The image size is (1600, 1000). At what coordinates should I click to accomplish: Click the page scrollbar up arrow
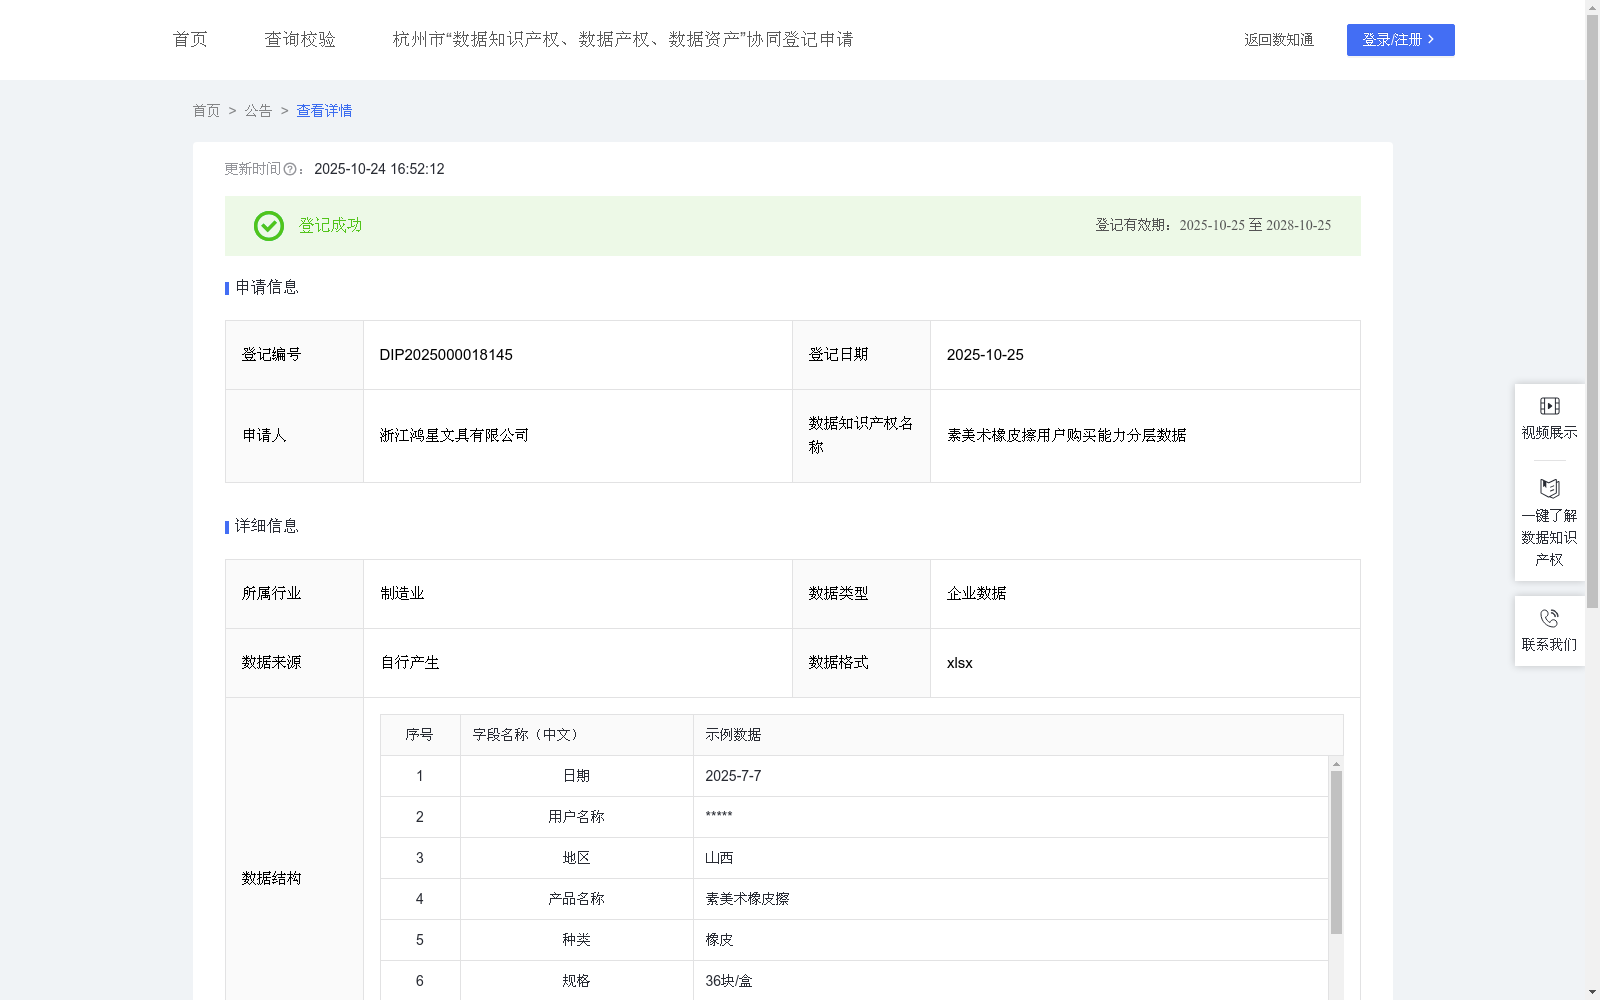pyautogui.click(x=1592, y=7)
